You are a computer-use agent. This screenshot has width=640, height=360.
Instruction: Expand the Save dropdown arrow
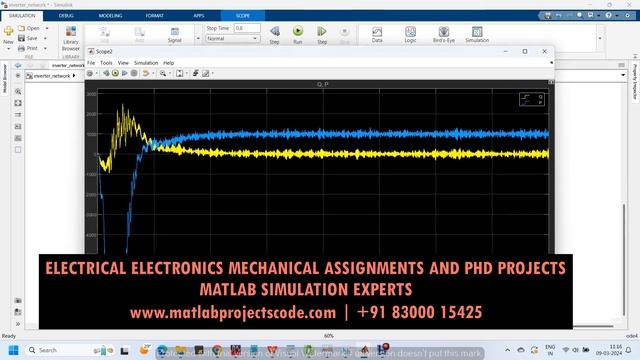tap(45, 38)
